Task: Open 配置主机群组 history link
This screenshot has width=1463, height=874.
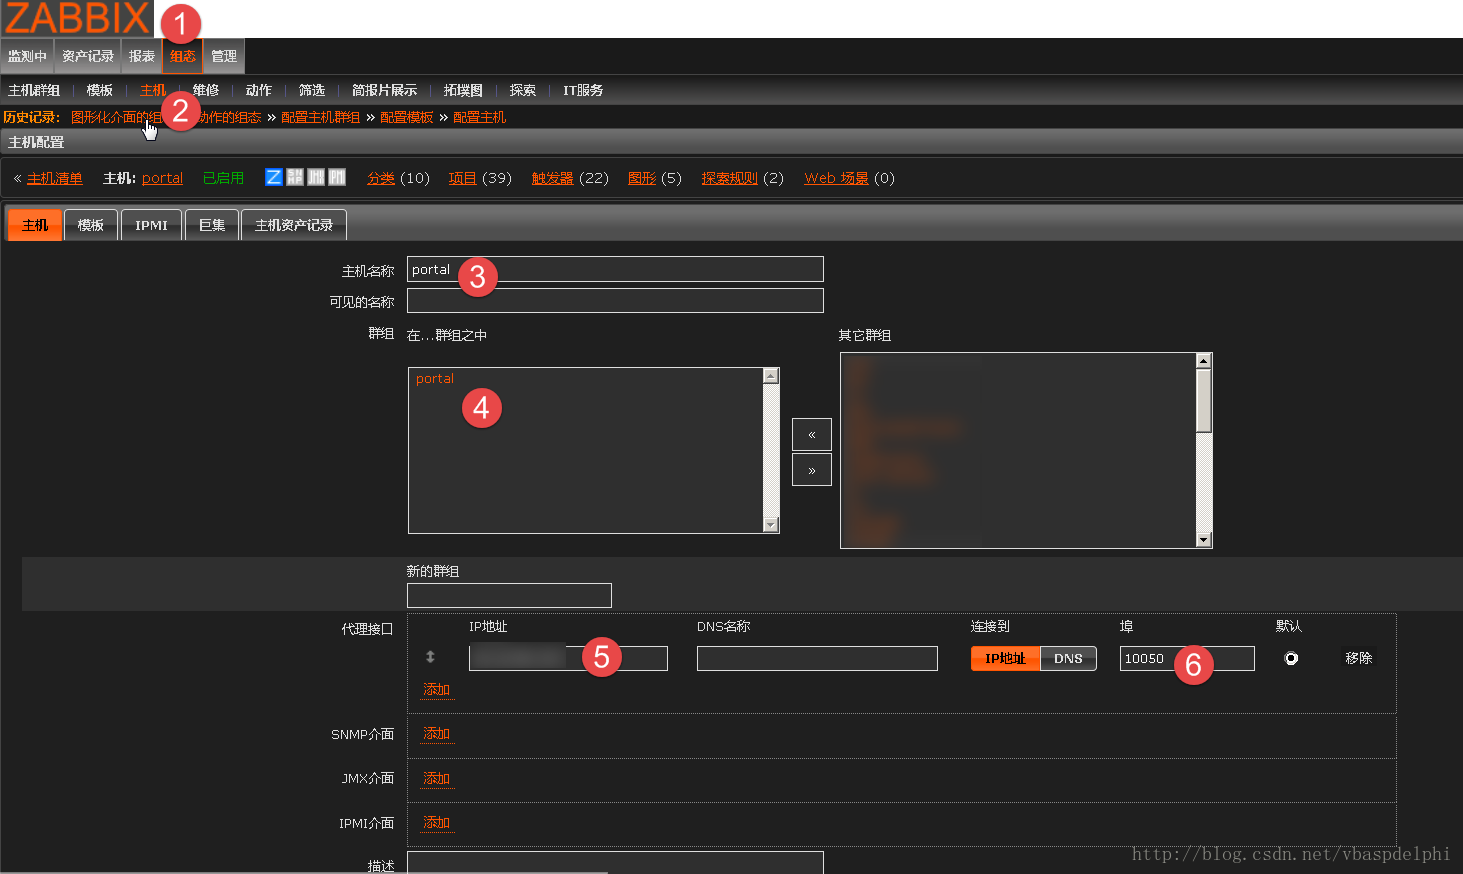Action: point(320,117)
